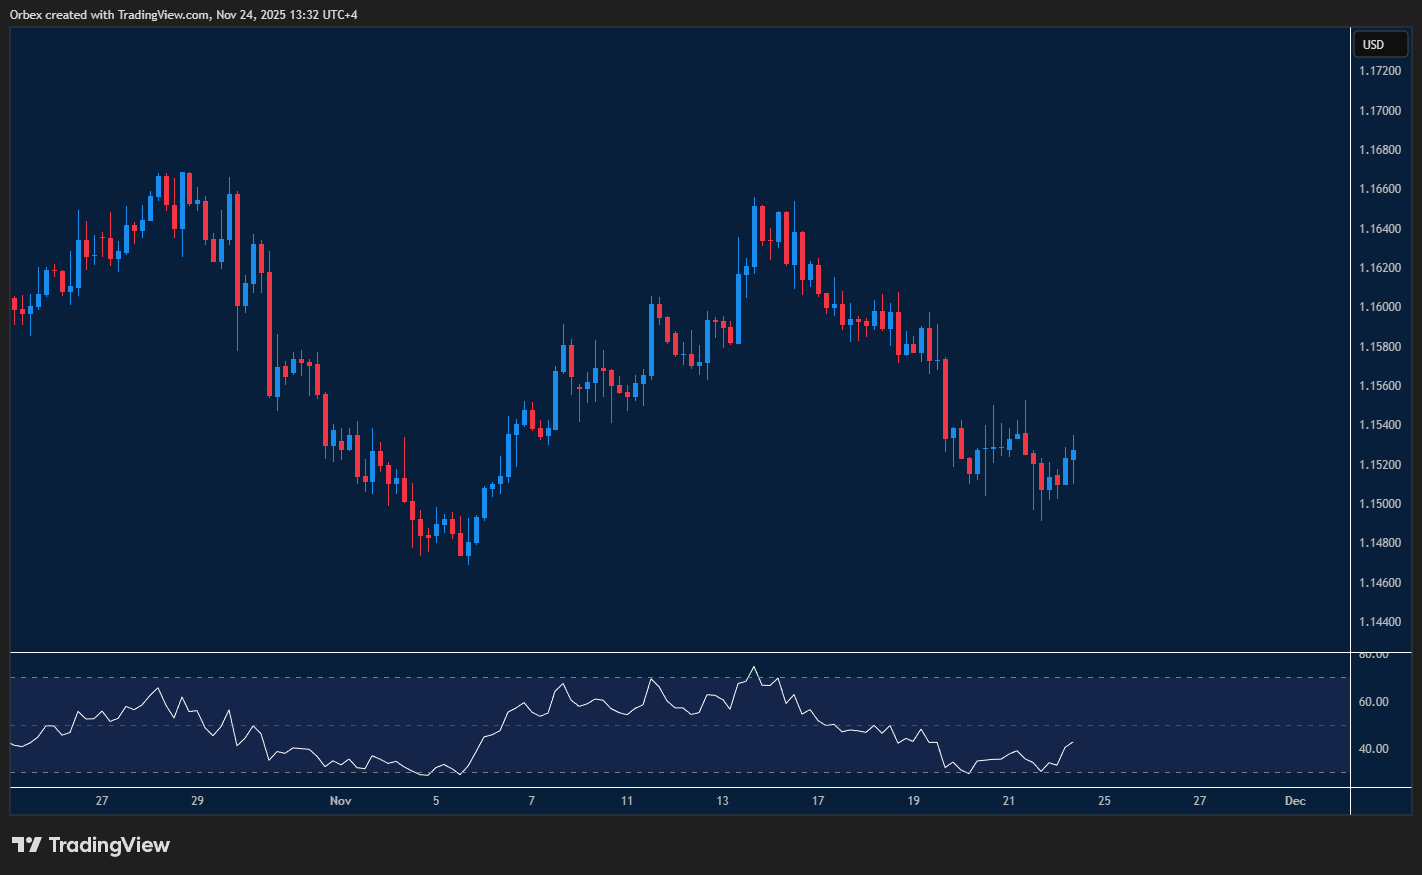Click the Orbex TradingView.com header text
Image resolution: width=1422 pixels, height=875 pixels.
[183, 14]
